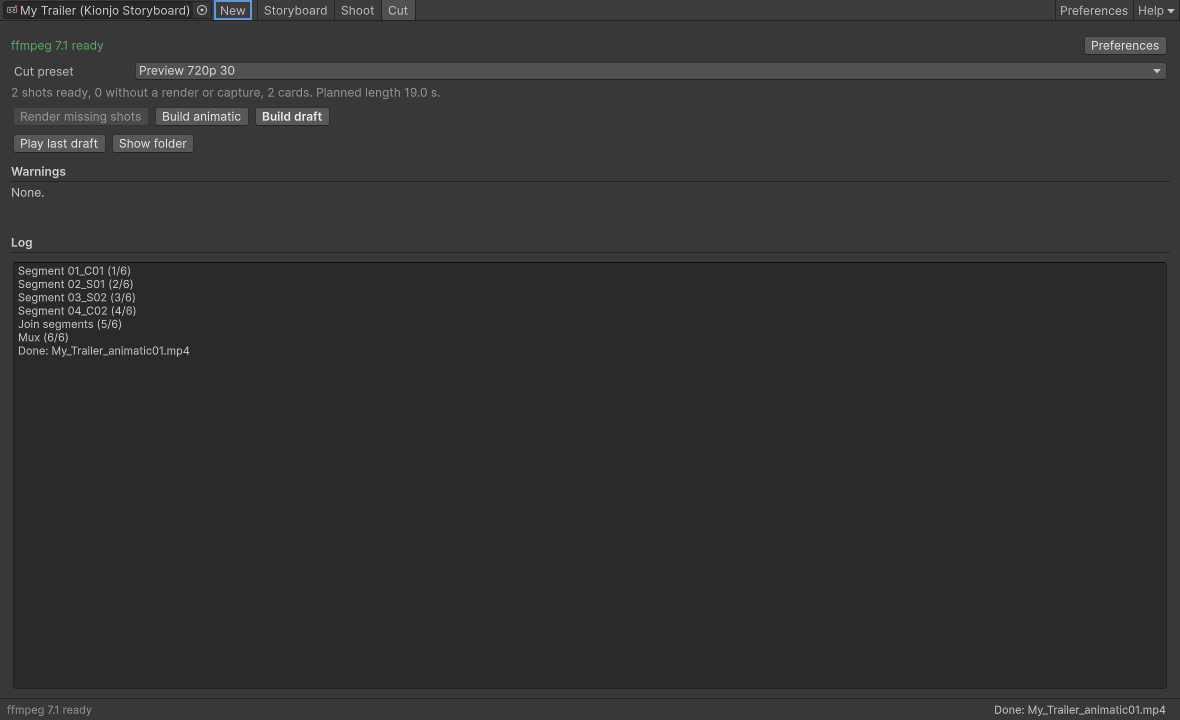
Task: Click the circle icon after Kionjo Storyboard
Action: (x=202, y=10)
